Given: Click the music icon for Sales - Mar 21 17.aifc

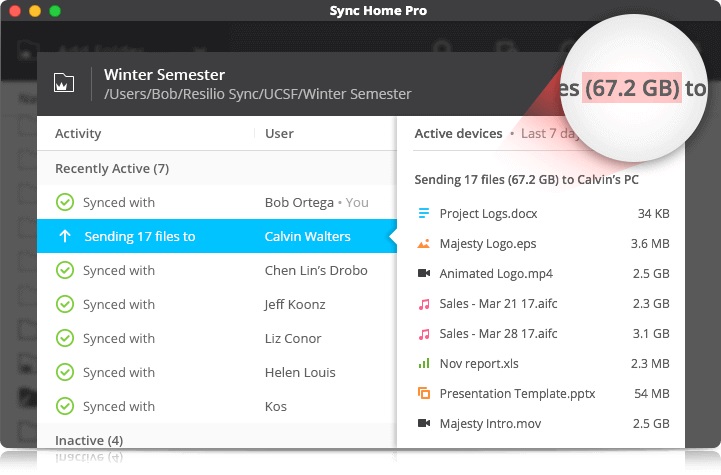Looking at the screenshot, I should pos(423,304).
